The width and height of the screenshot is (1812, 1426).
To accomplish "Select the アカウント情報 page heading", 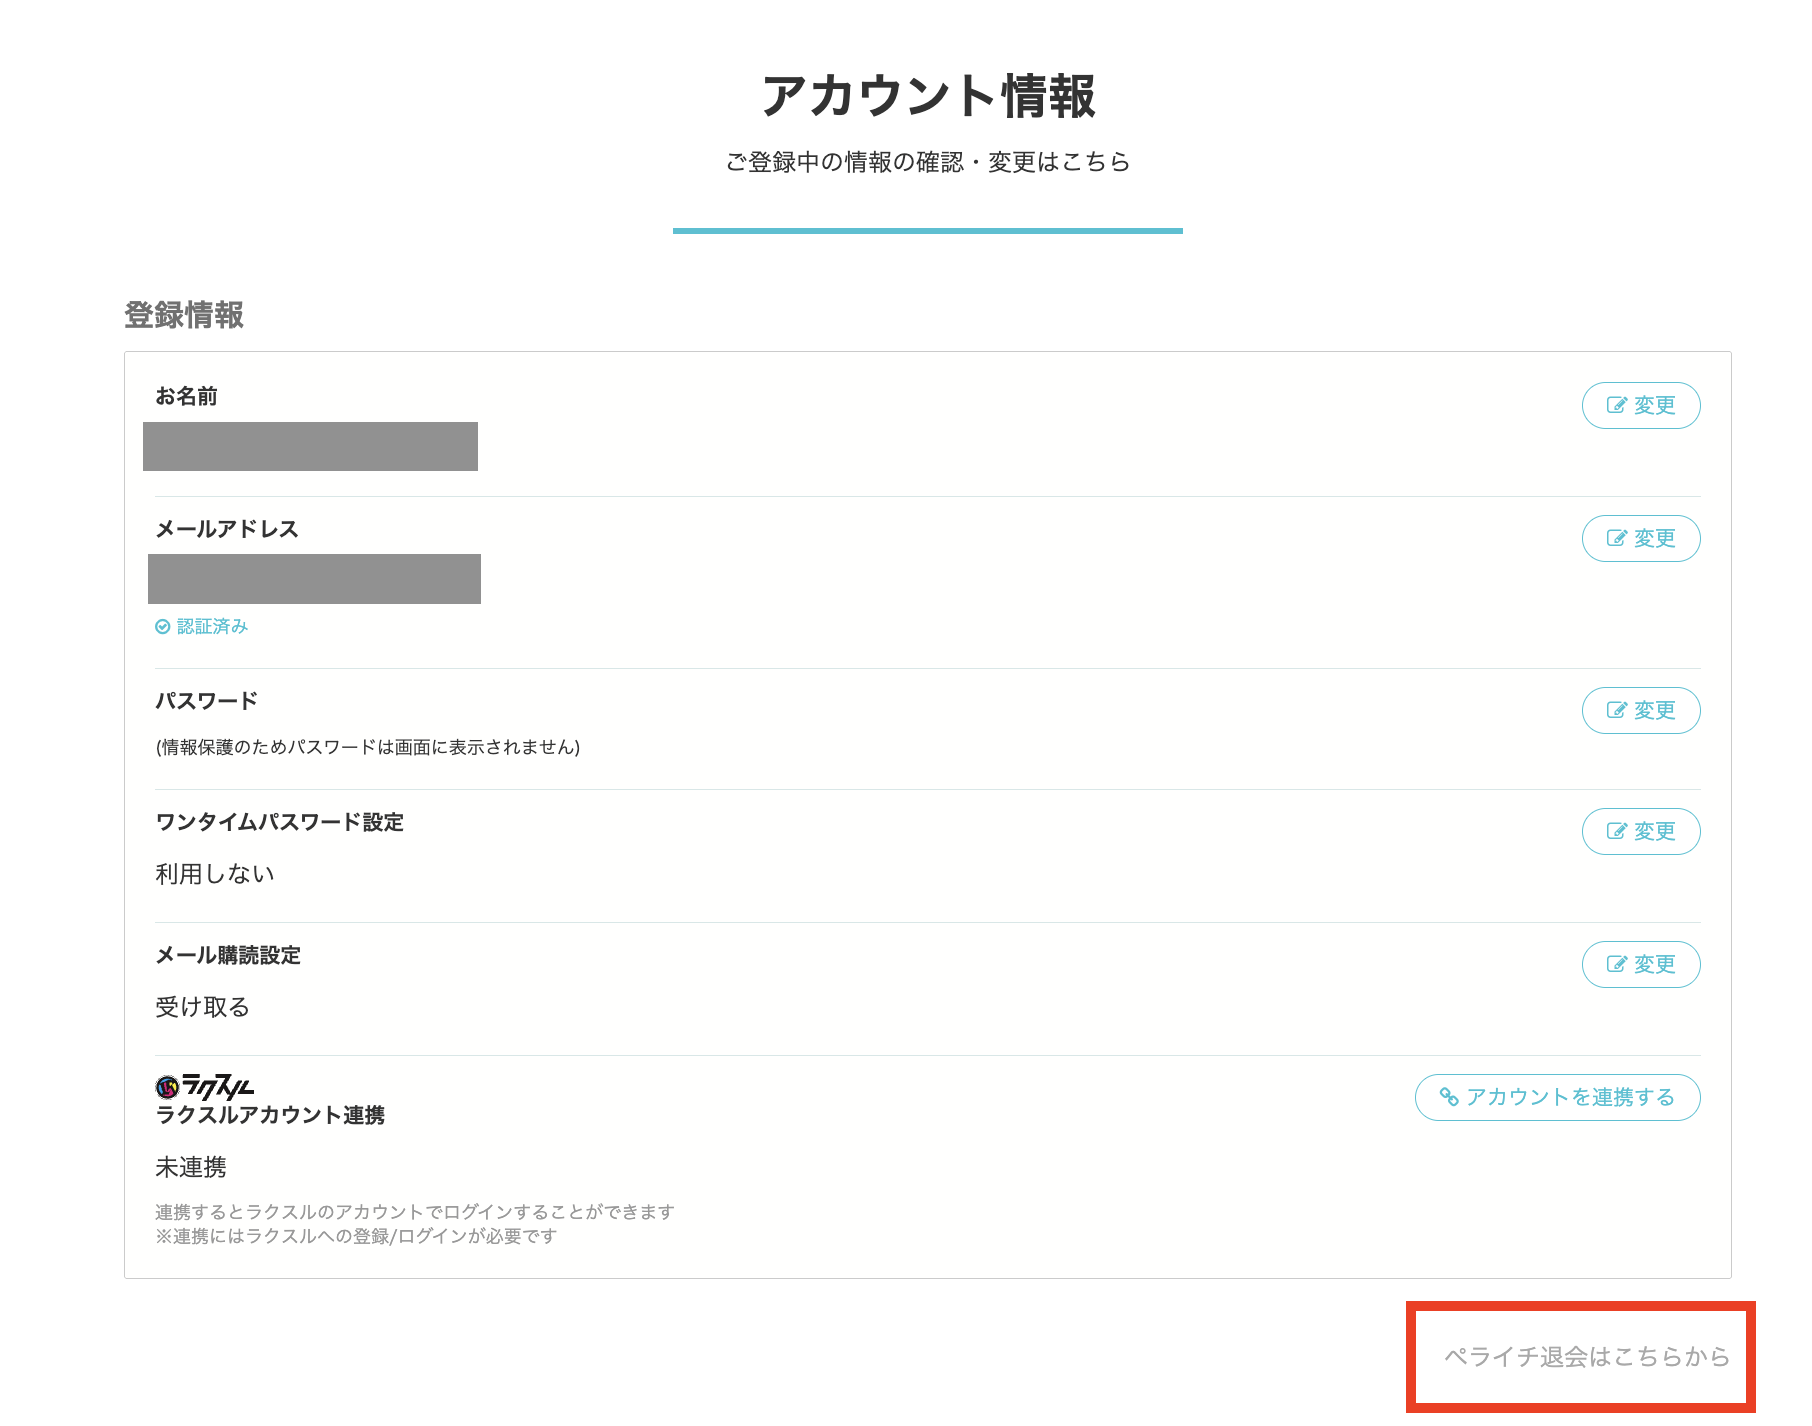I will click(x=928, y=96).
